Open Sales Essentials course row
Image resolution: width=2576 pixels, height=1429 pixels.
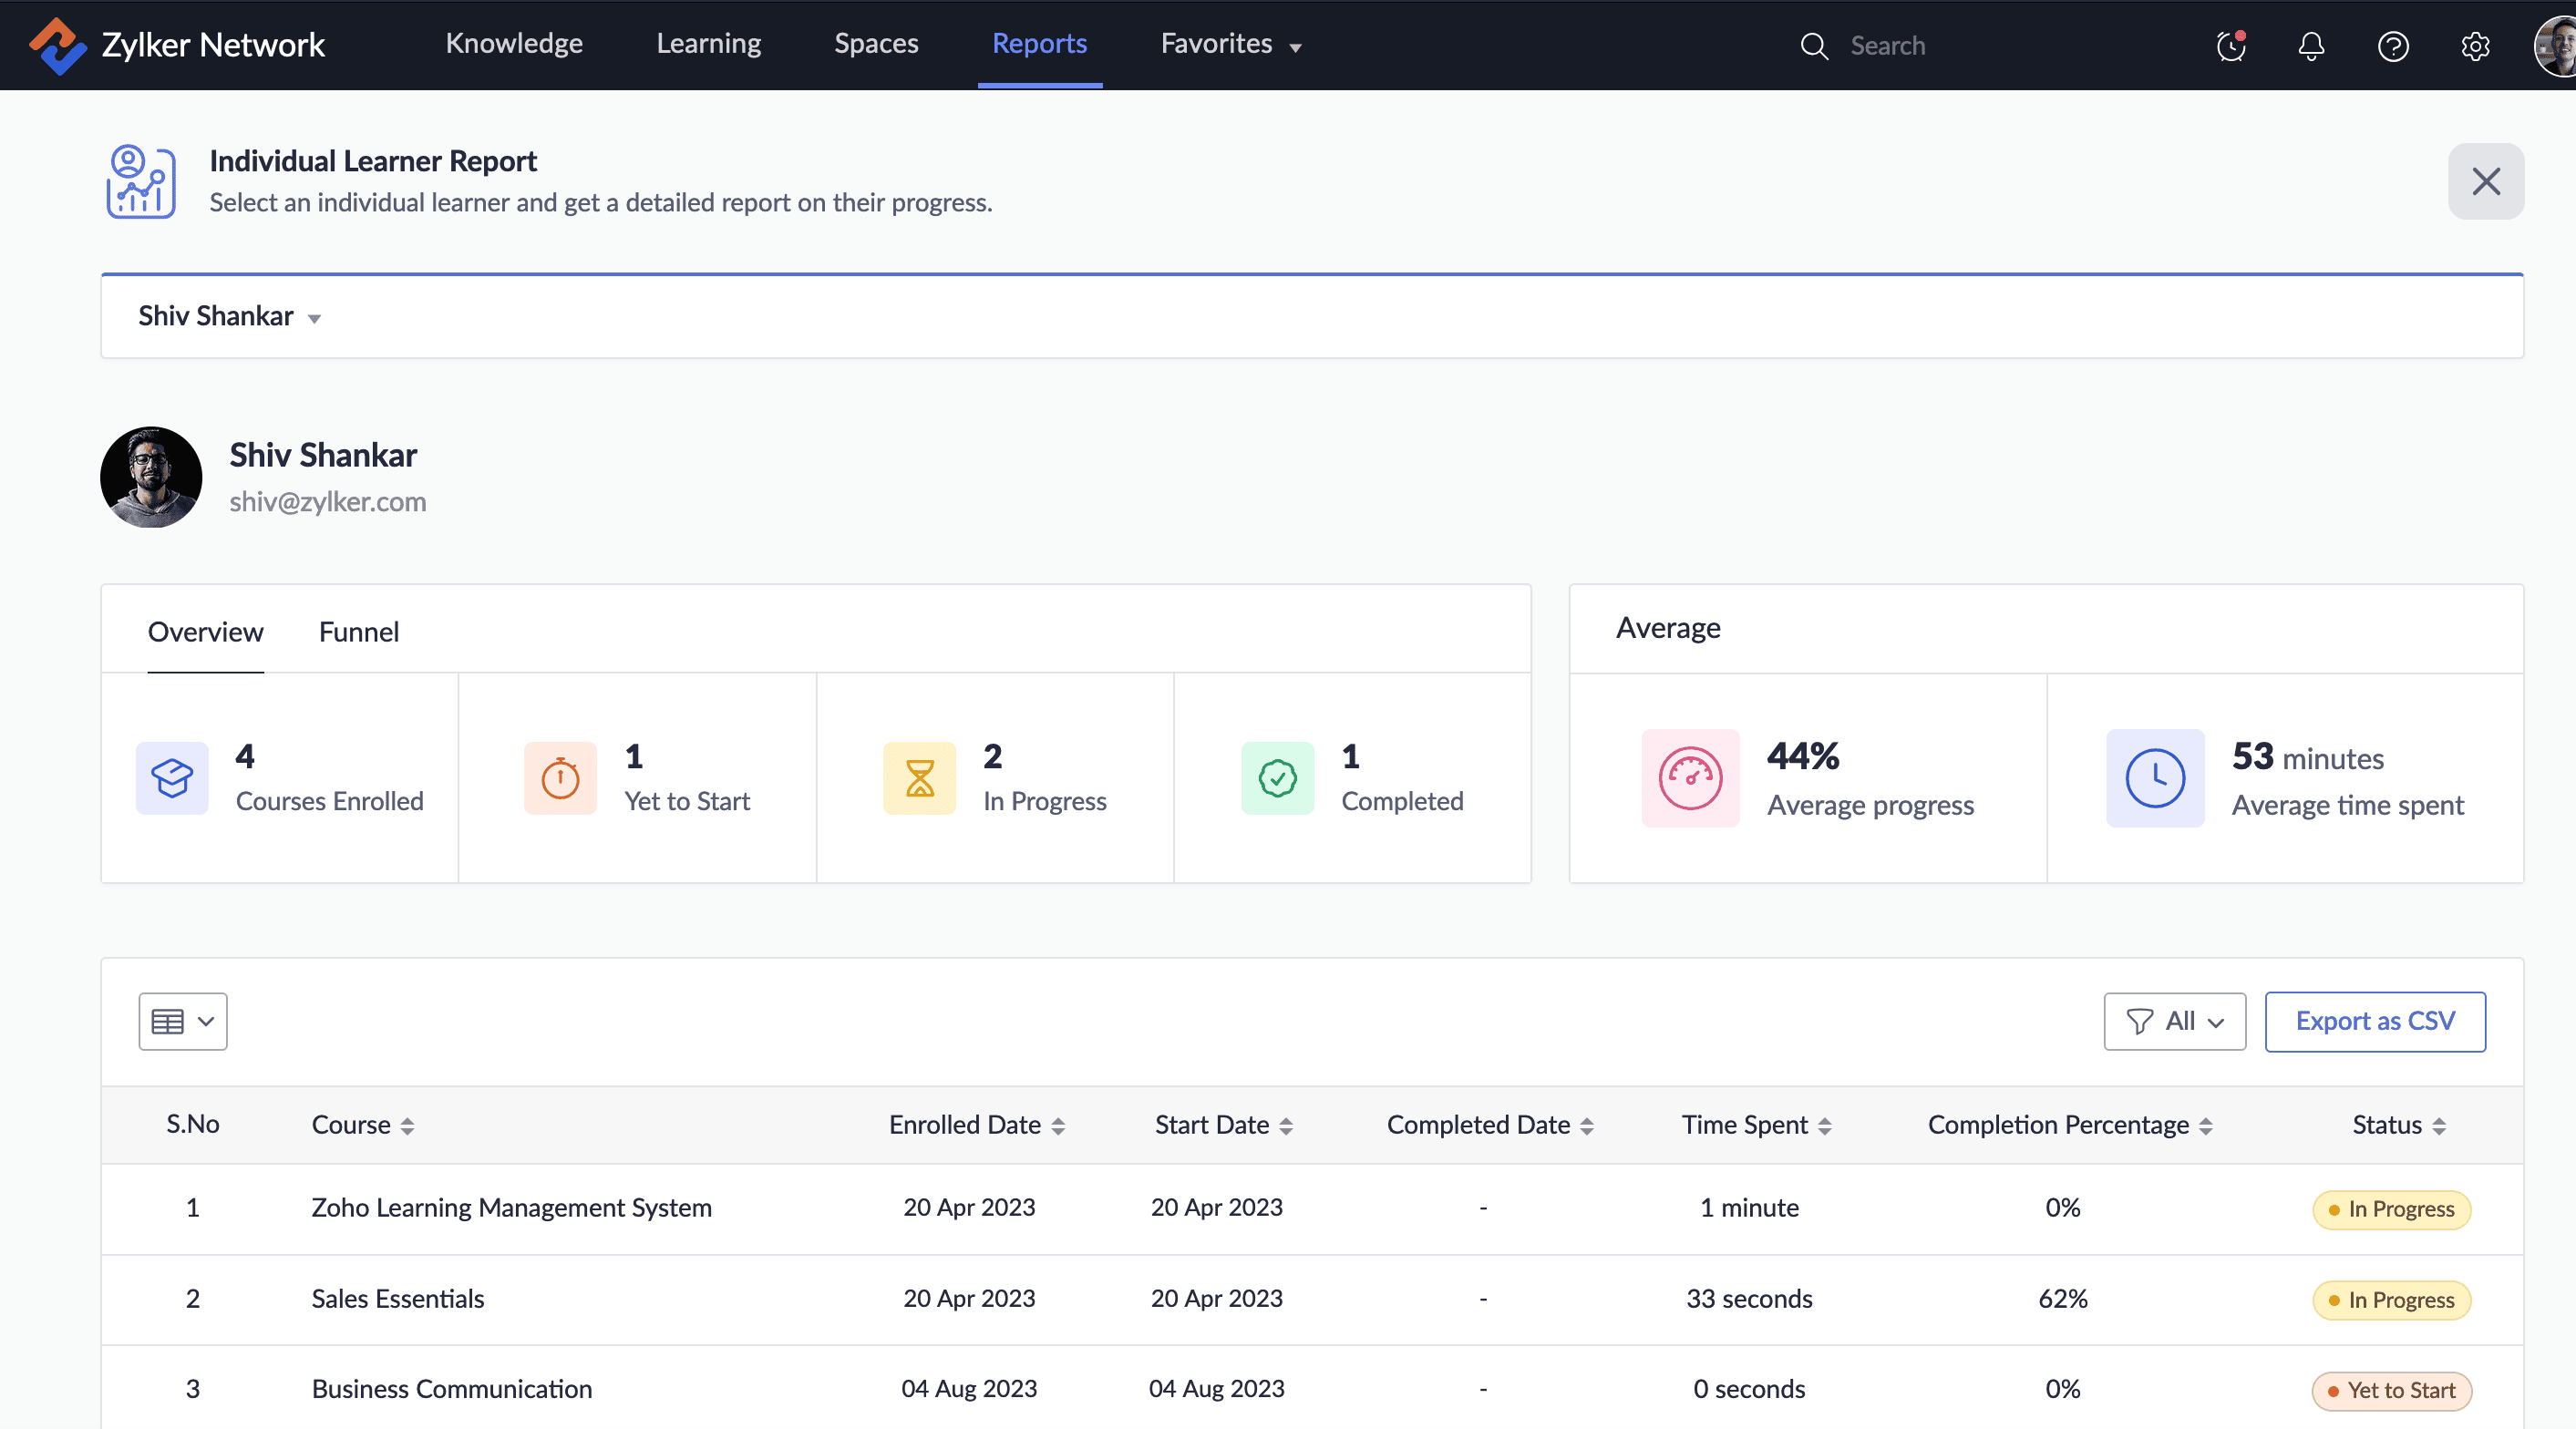coord(398,1298)
